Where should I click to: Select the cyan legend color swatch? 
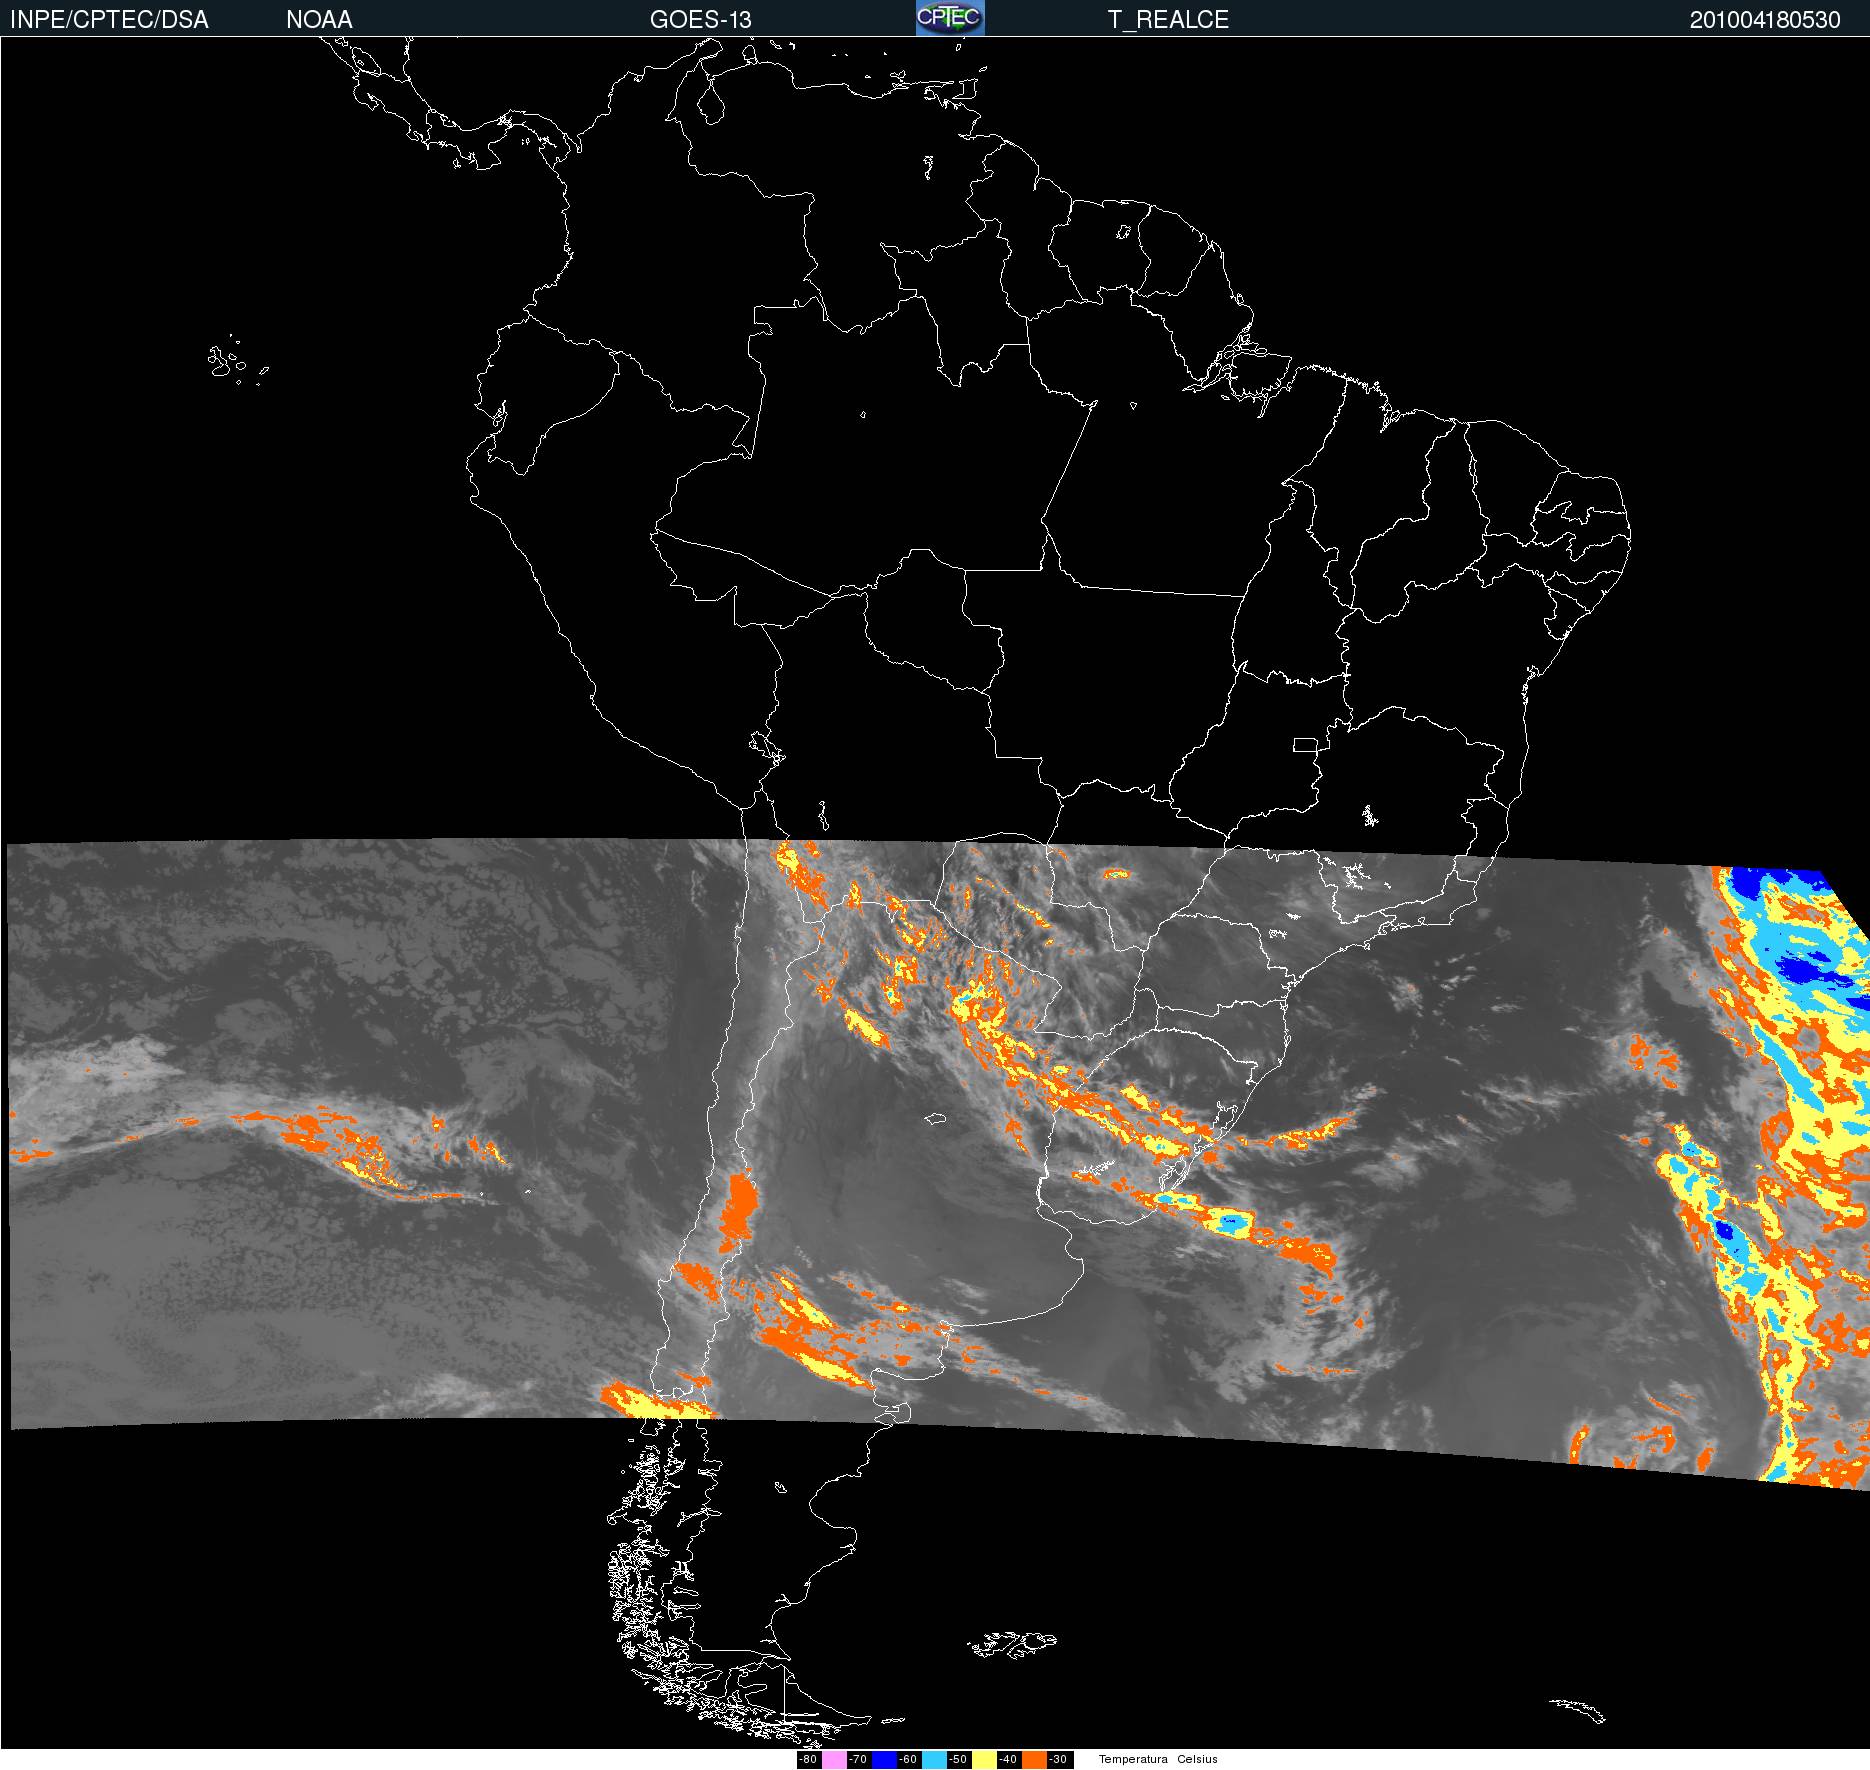click(934, 1760)
